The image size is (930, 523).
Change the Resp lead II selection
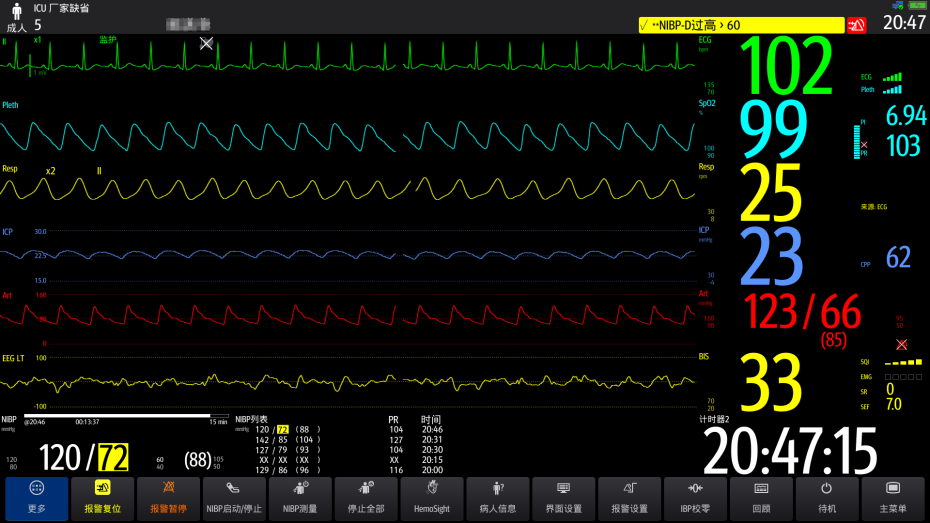coord(99,171)
